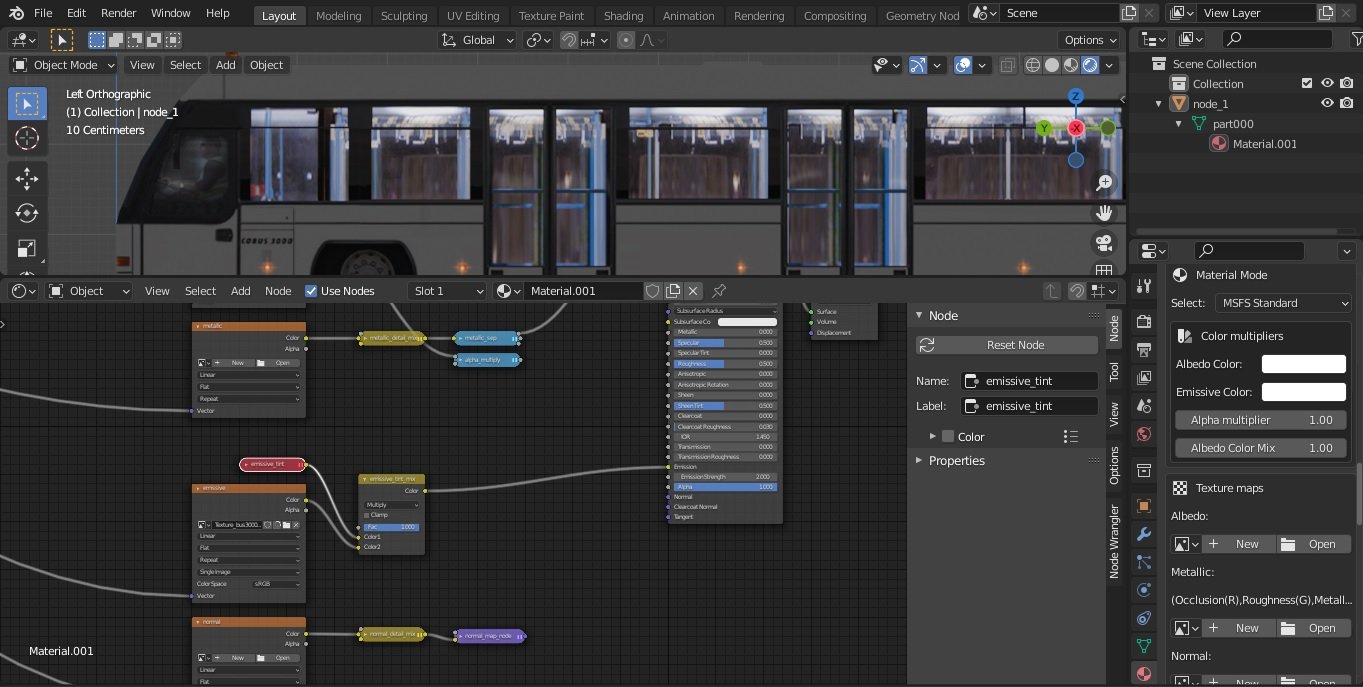This screenshot has width=1363, height=687.
Task: Select the Rotate tool
Action: click(x=27, y=213)
